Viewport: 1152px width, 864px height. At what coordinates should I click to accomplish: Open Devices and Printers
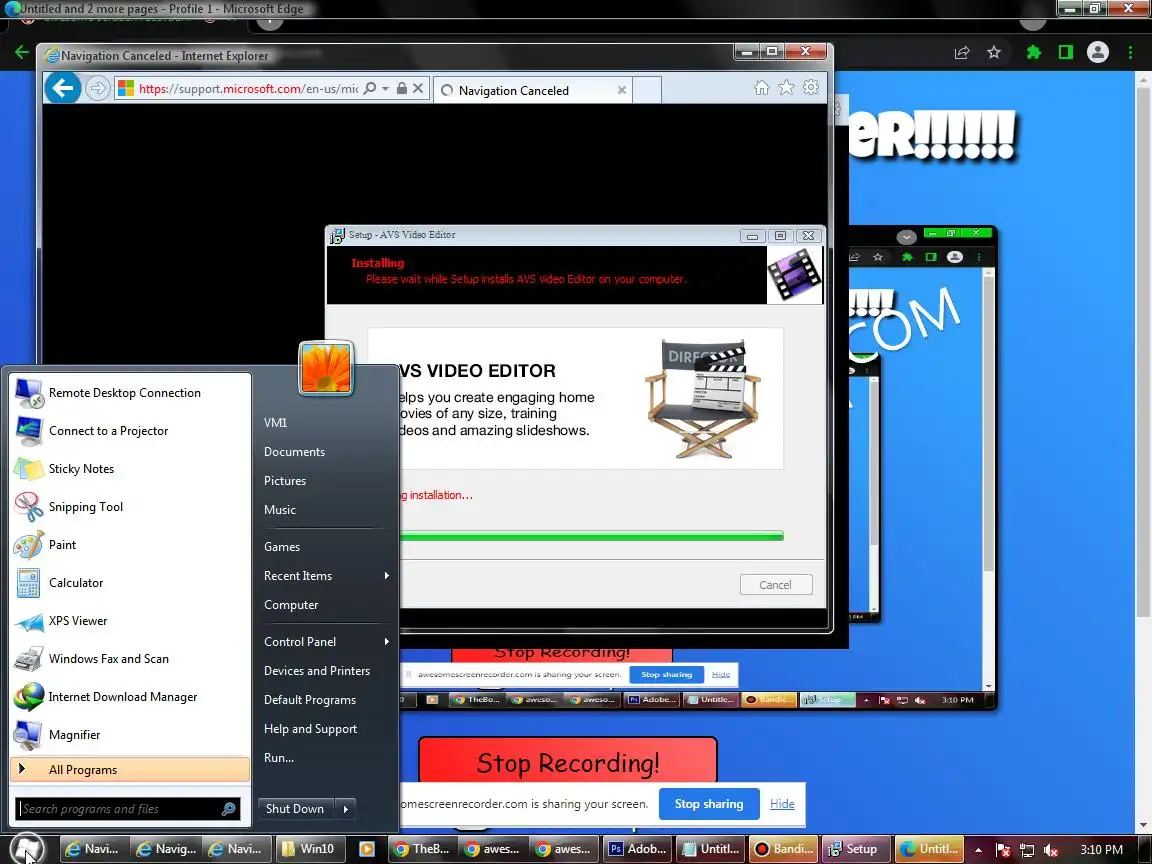point(317,671)
